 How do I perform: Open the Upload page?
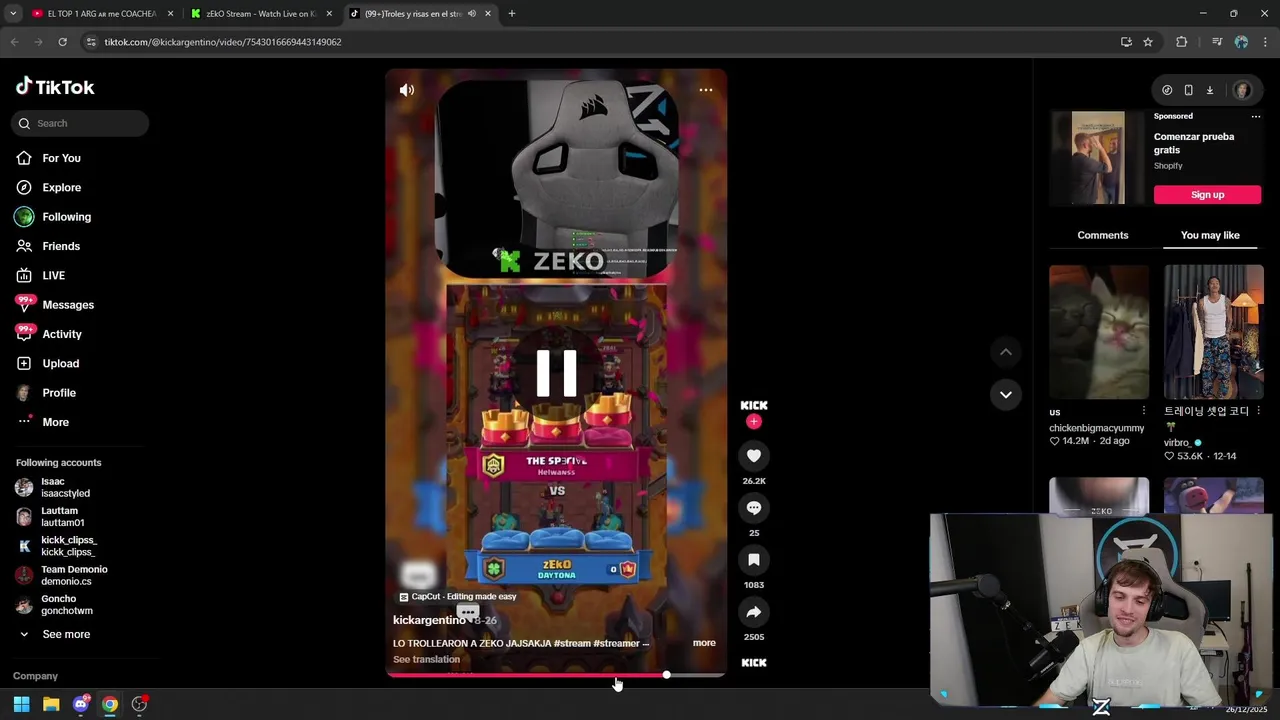point(47,363)
